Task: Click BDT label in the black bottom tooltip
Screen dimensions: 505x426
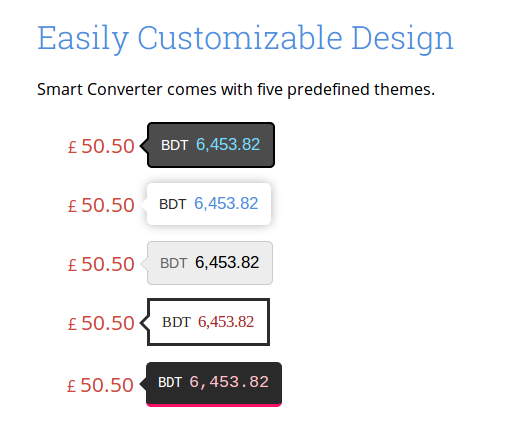Action: tap(170, 382)
